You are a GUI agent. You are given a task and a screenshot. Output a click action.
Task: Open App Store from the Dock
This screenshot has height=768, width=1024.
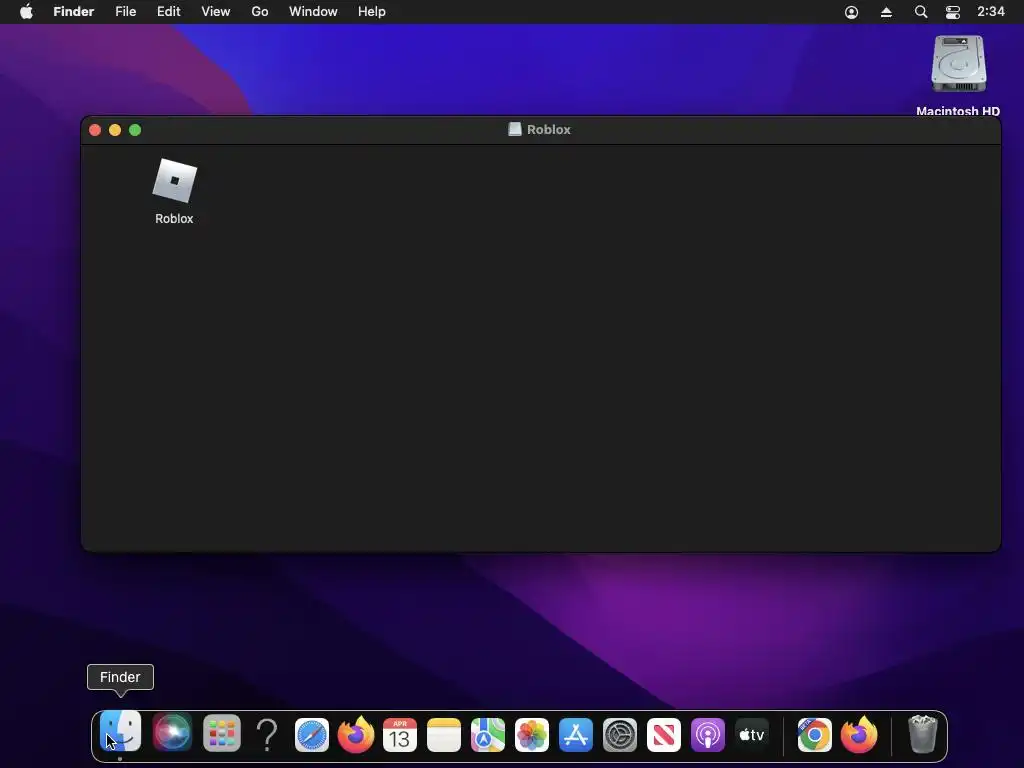(576, 735)
